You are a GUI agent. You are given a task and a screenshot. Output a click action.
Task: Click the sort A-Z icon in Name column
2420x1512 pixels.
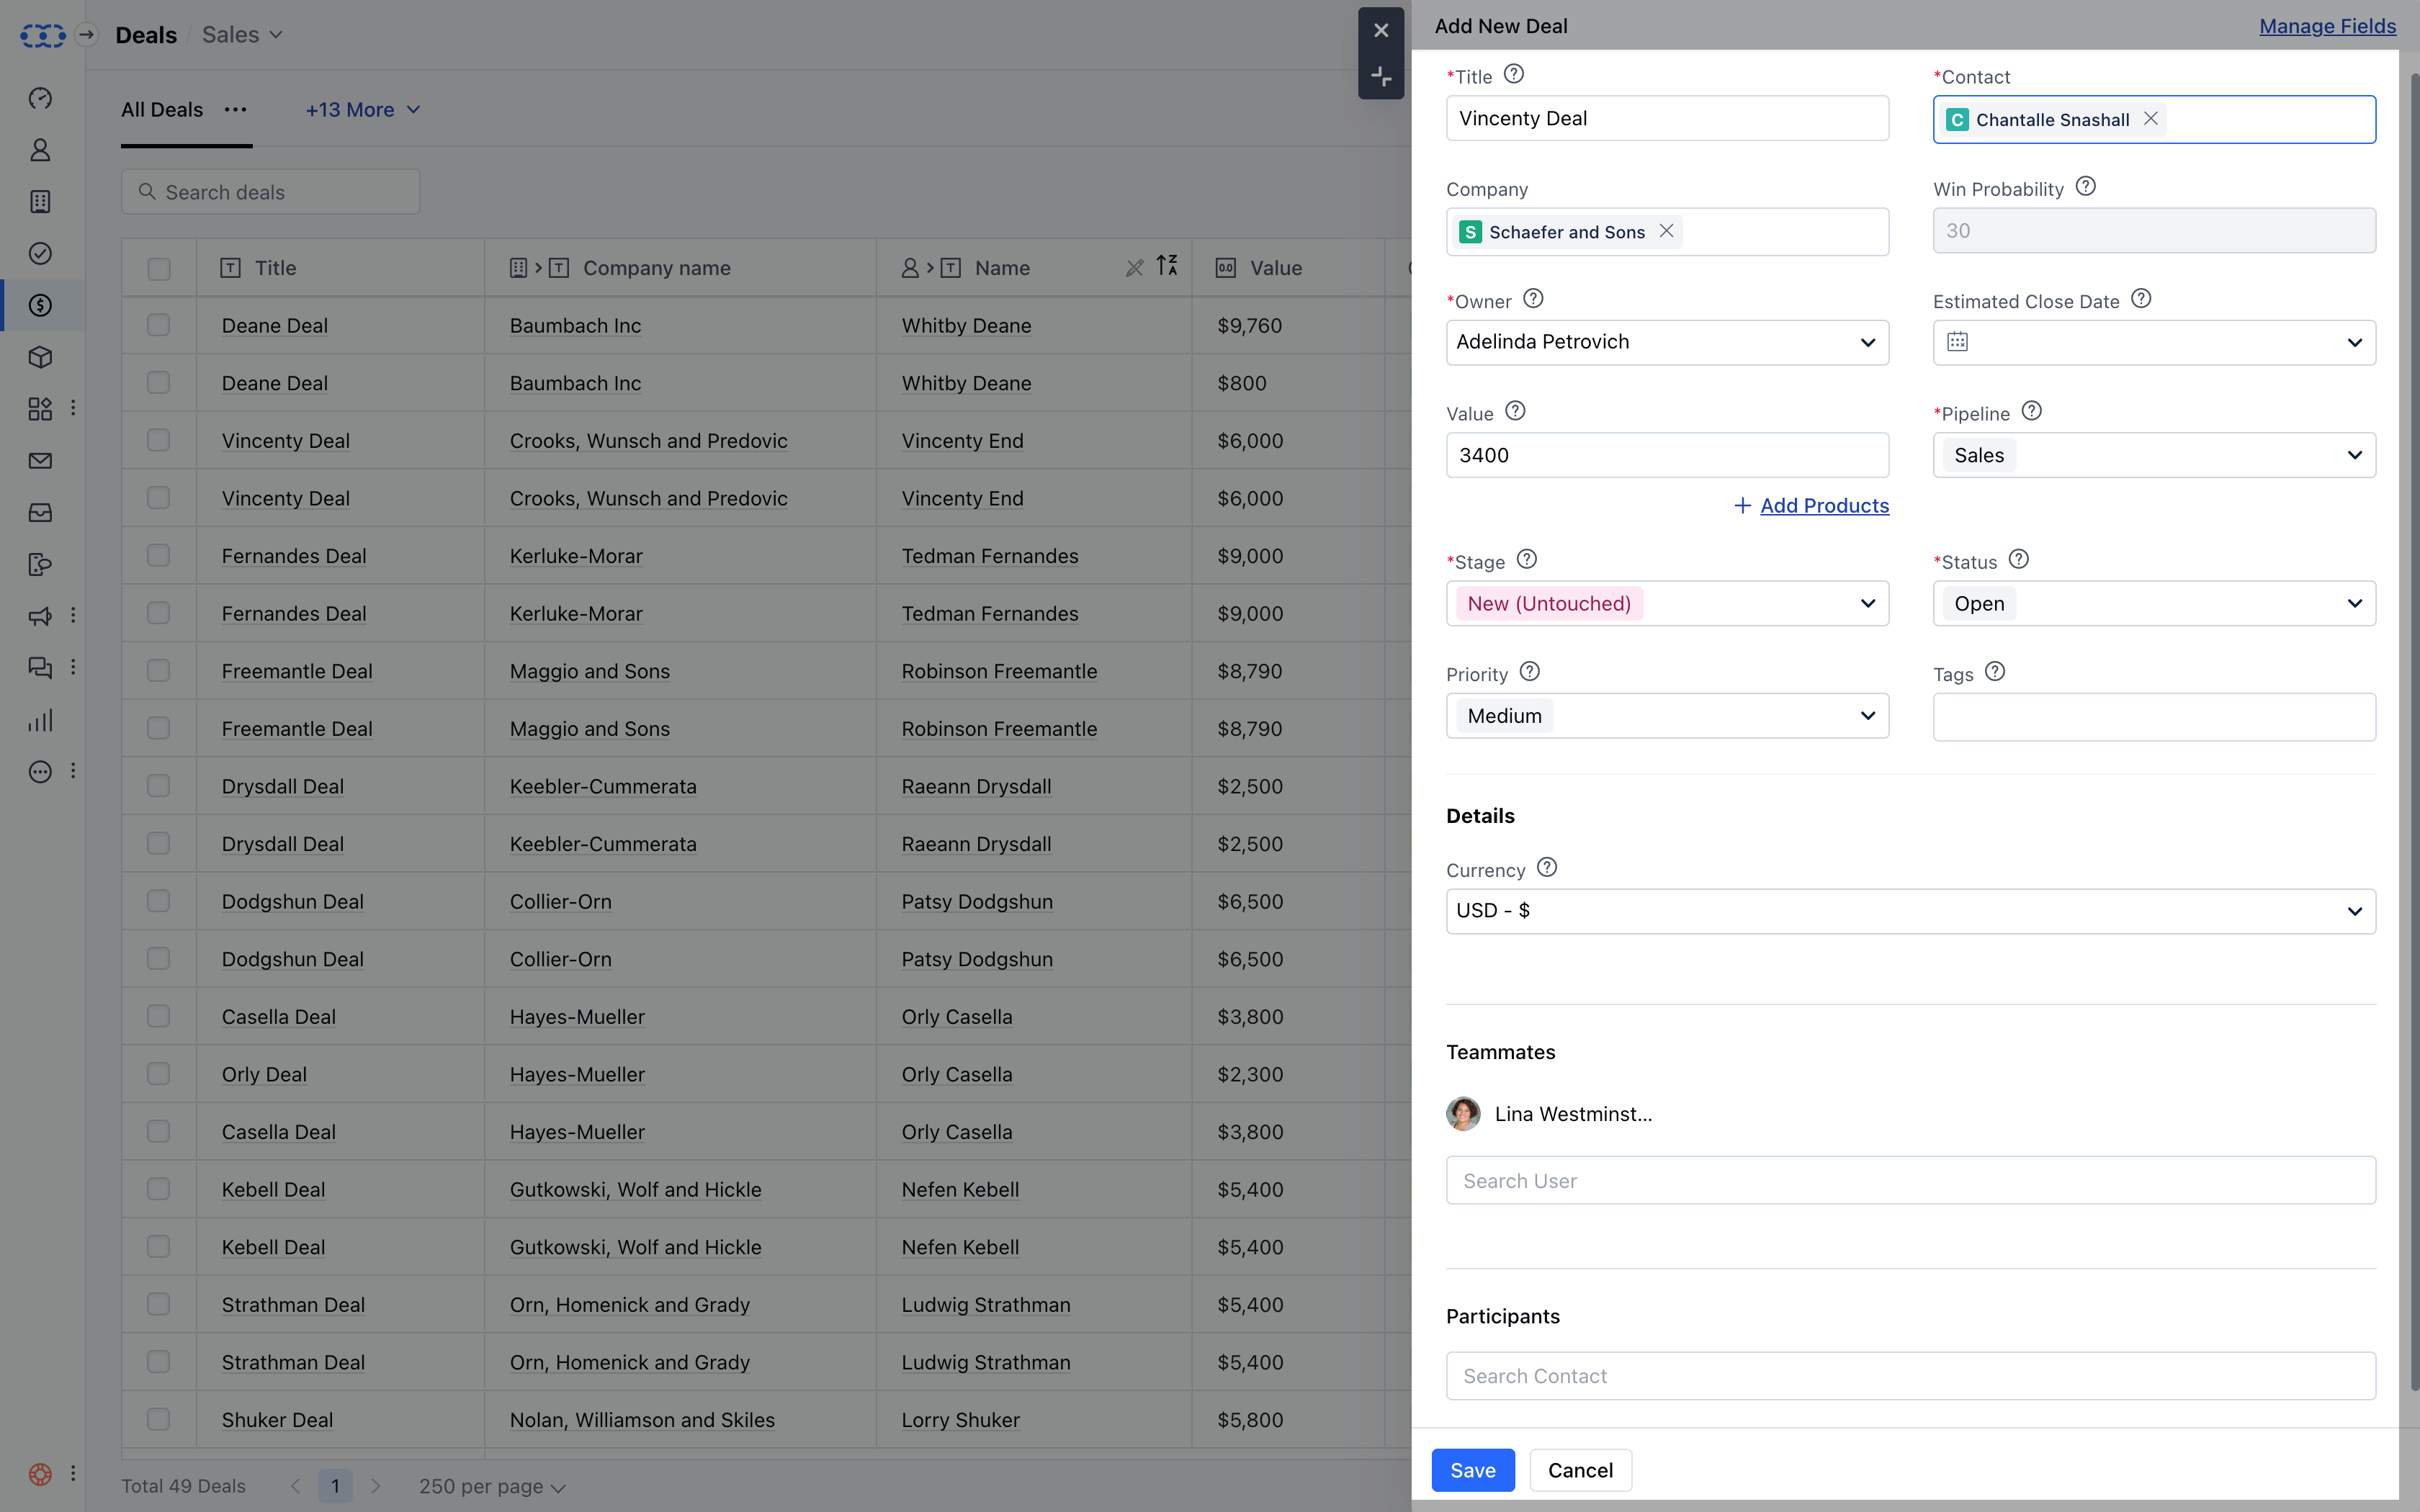[x=1167, y=266]
